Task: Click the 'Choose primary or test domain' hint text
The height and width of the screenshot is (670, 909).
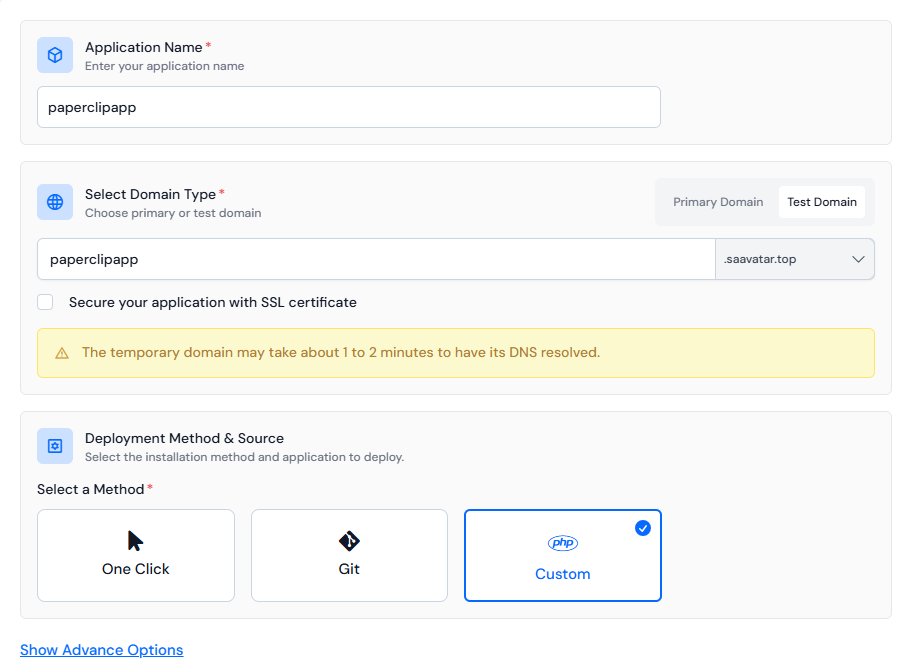Action: click(173, 213)
